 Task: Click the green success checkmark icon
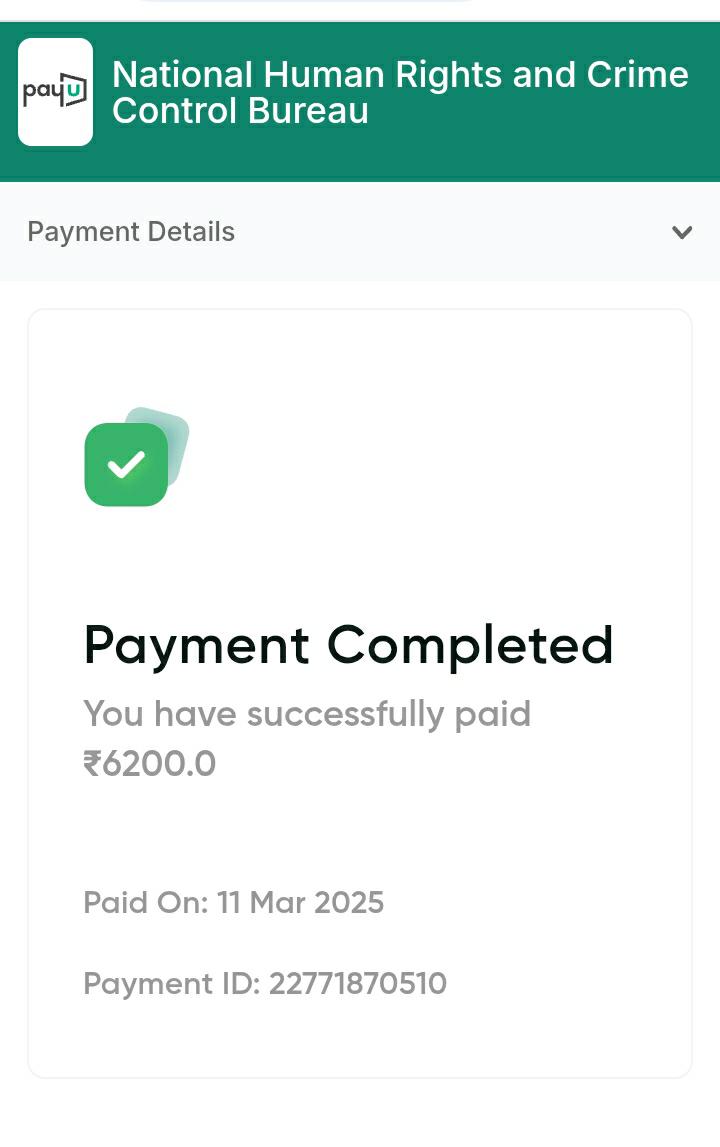(x=127, y=464)
